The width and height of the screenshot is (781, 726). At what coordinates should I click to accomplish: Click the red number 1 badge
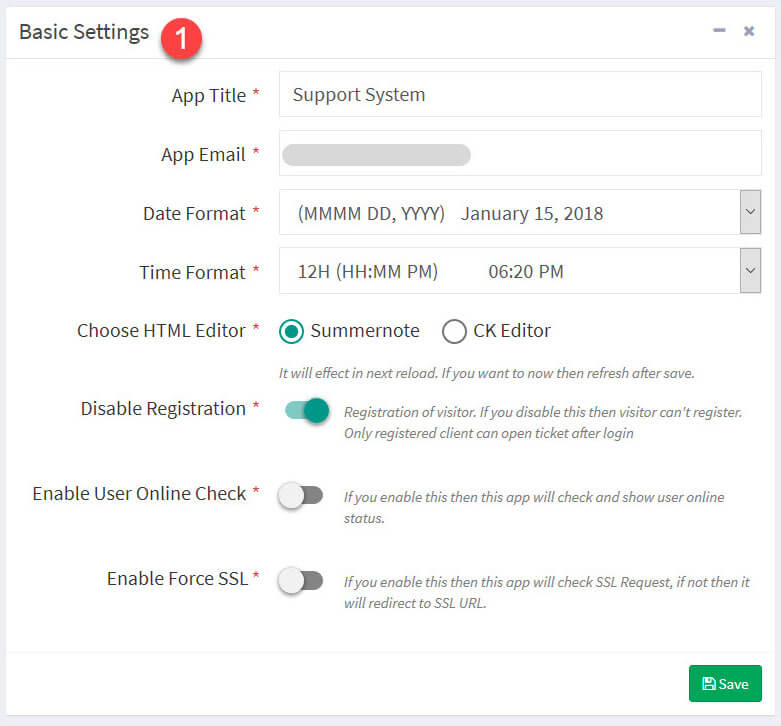tap(181, 39)
